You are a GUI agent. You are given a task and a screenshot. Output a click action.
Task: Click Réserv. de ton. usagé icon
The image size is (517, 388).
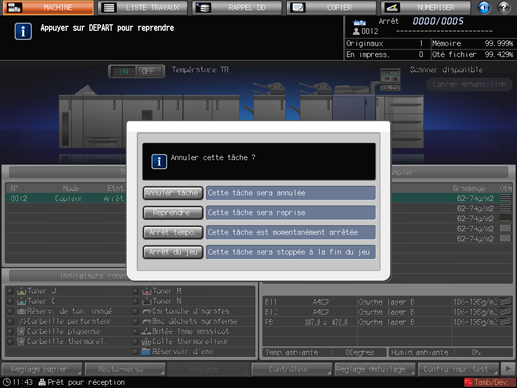tap(22, 311)
